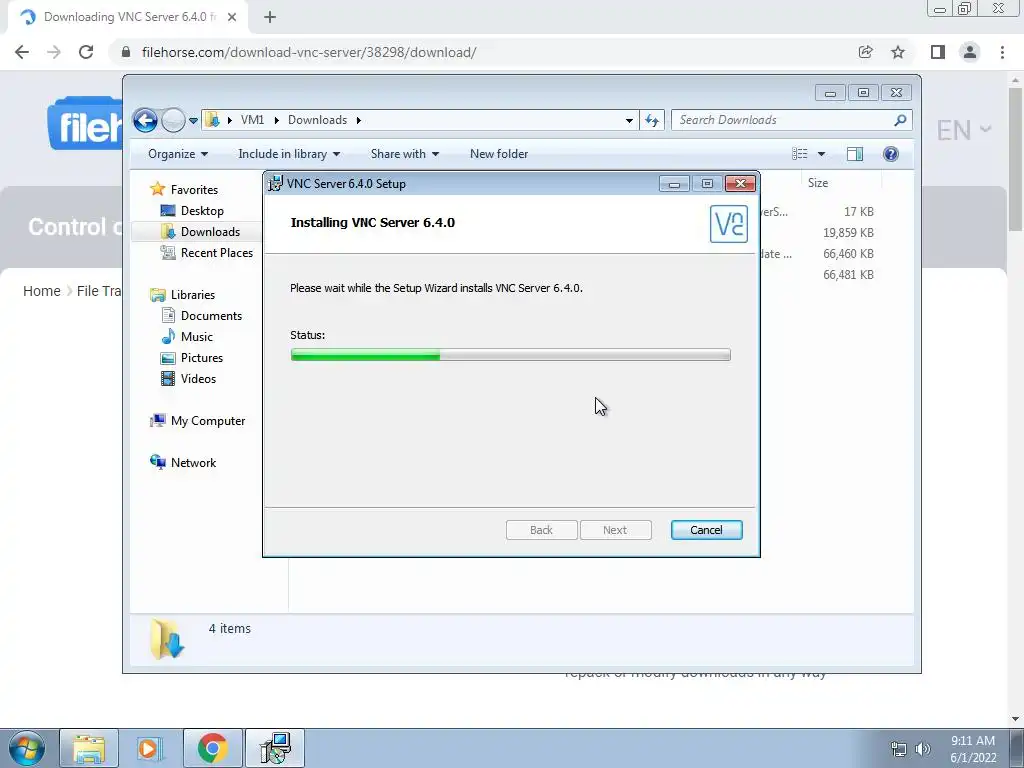1024x768 pixels.
Task: Click the Explorer help icon
Action: point(891,154)
